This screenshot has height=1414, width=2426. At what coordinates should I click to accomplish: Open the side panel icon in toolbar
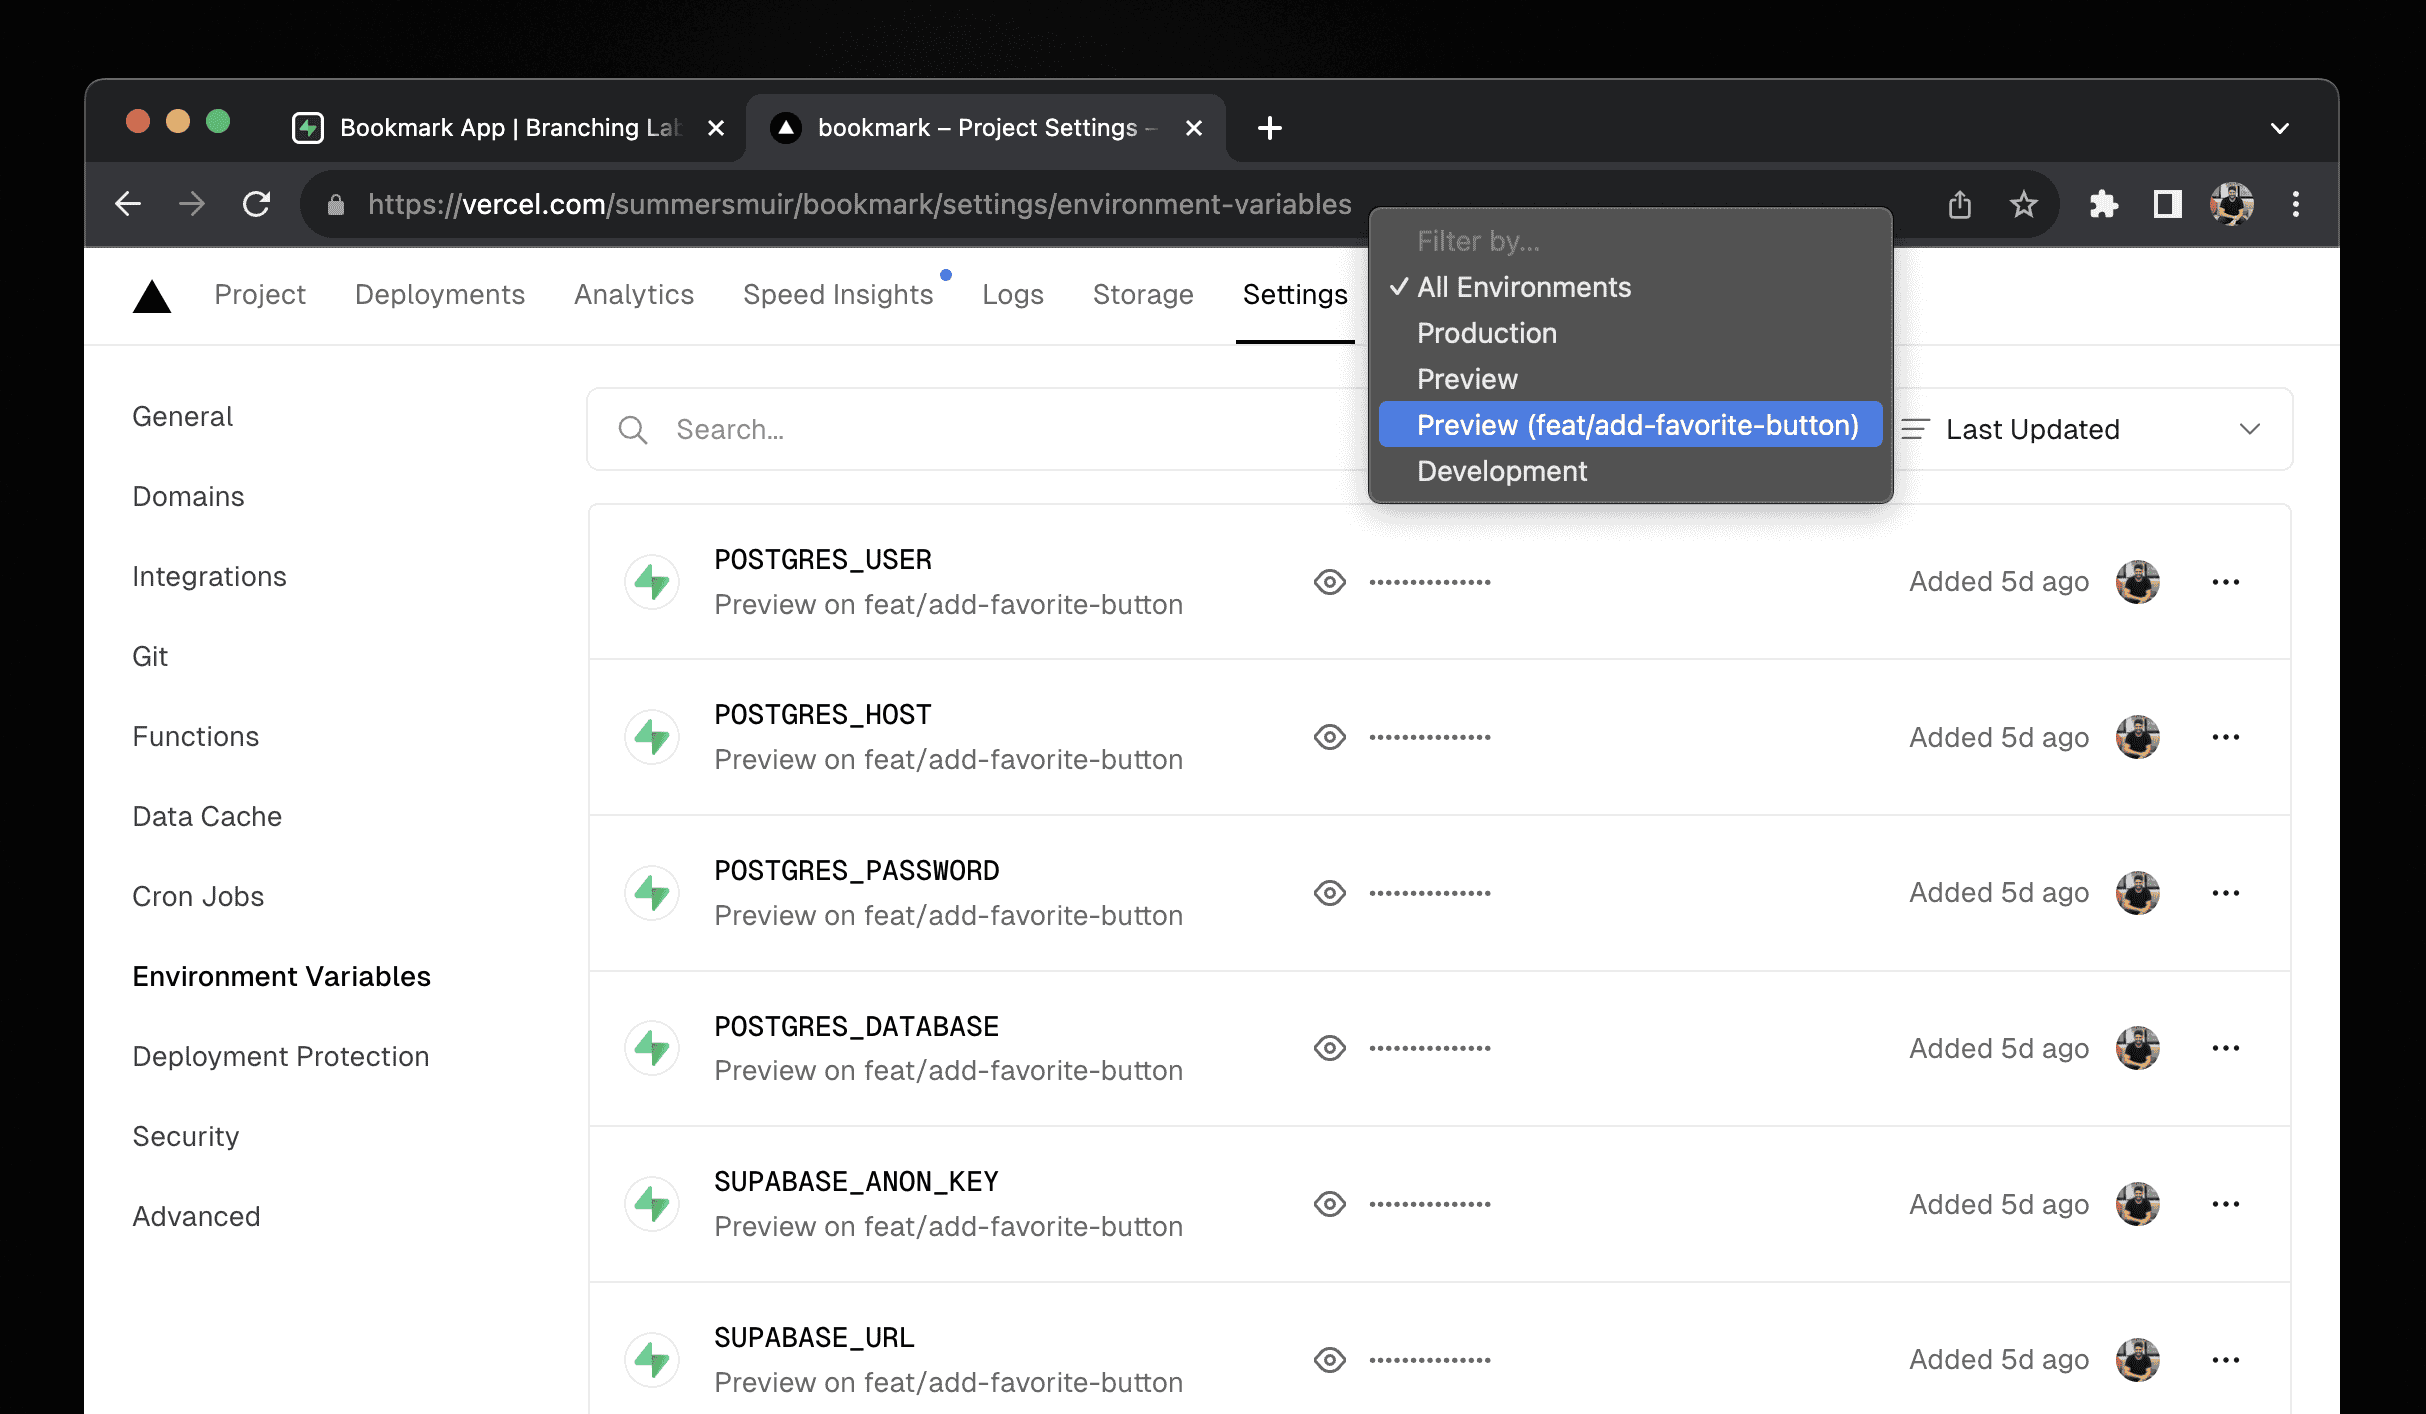2168,205
